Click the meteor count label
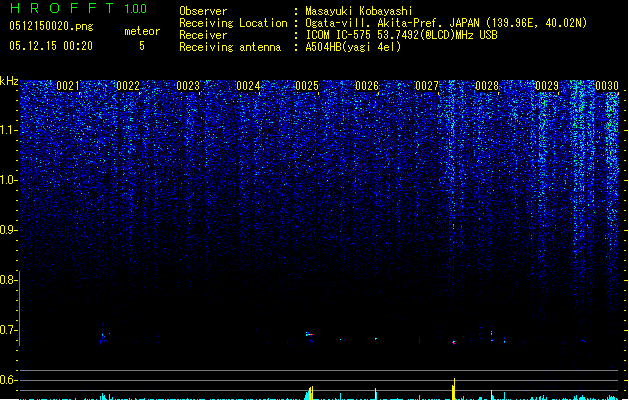Image resolution: width=629 pixels, height=400 pixels. tap(142, 31)
